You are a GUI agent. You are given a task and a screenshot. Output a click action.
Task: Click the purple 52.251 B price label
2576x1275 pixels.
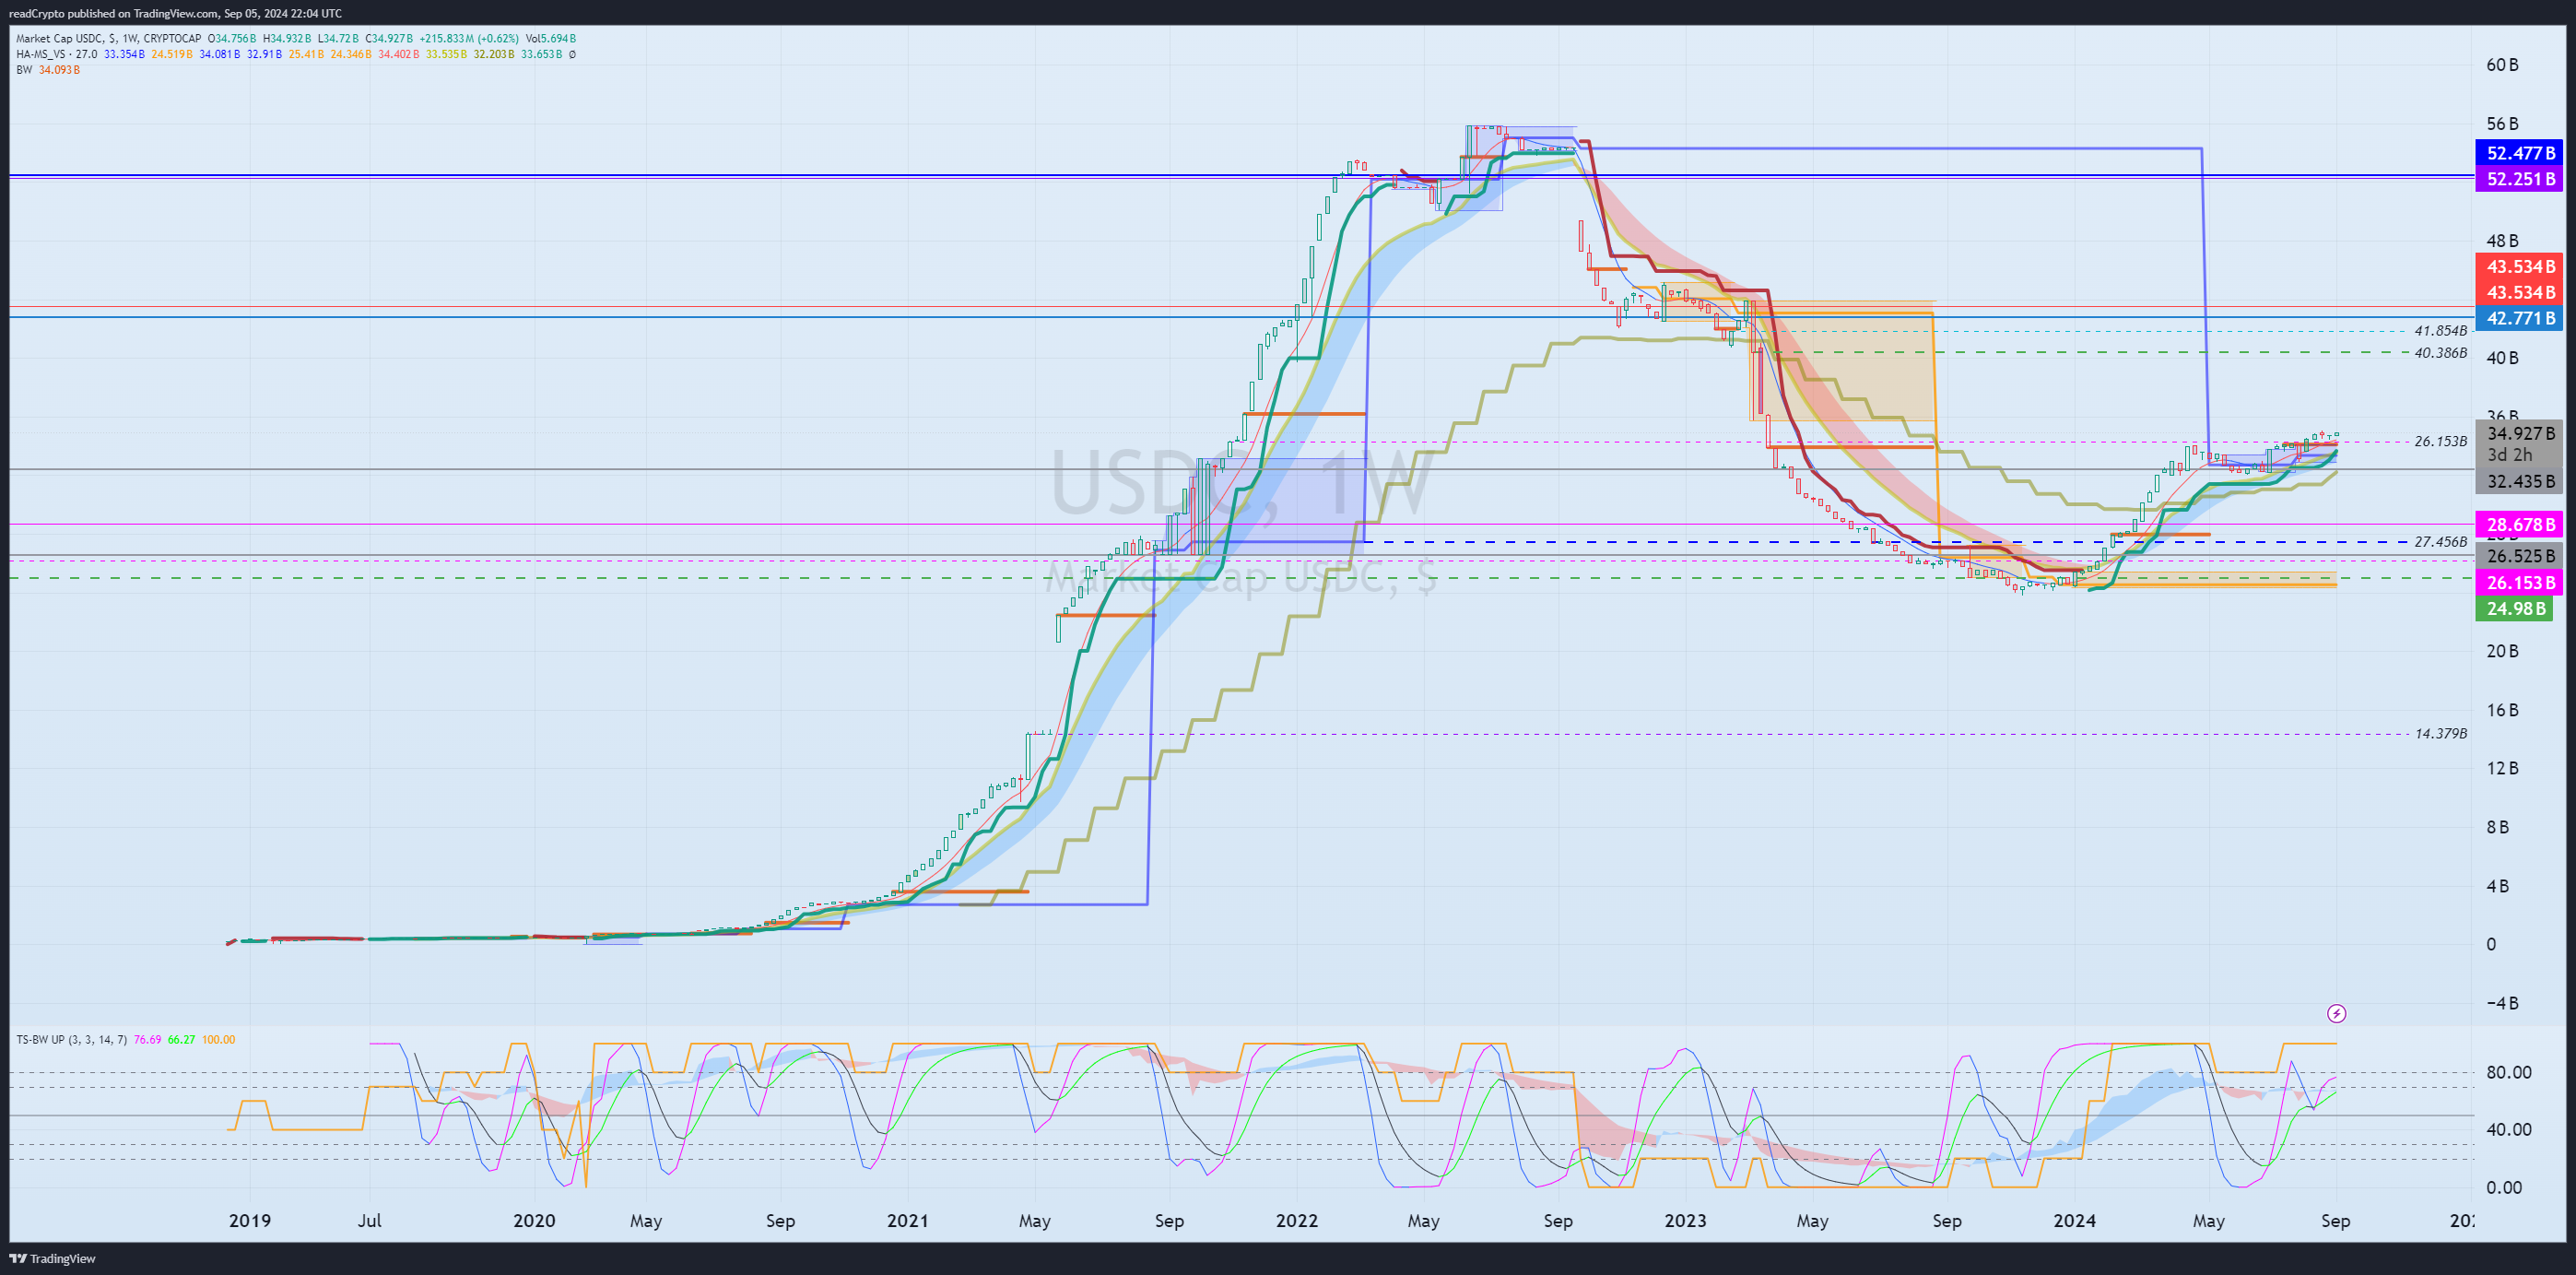(x=2519, y=179)
